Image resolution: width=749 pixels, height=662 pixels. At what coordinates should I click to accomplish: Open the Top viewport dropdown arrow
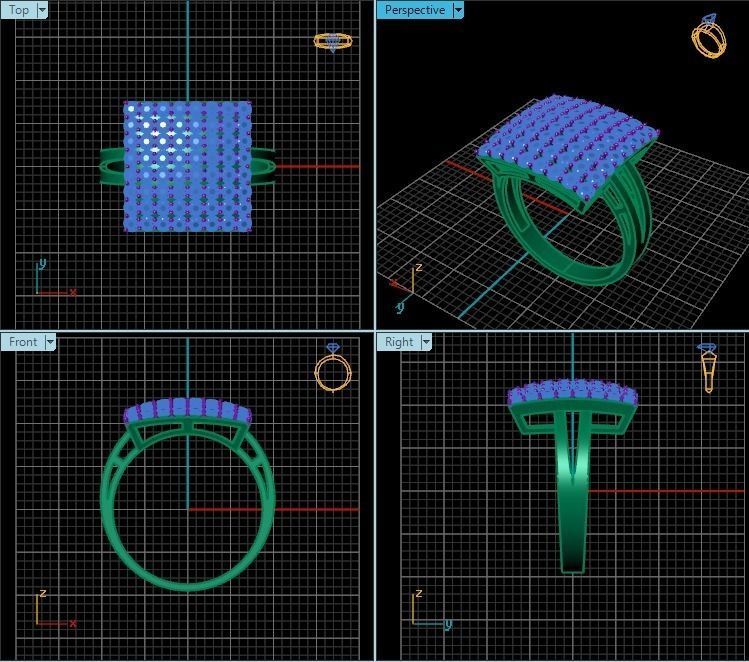(42, 10)
